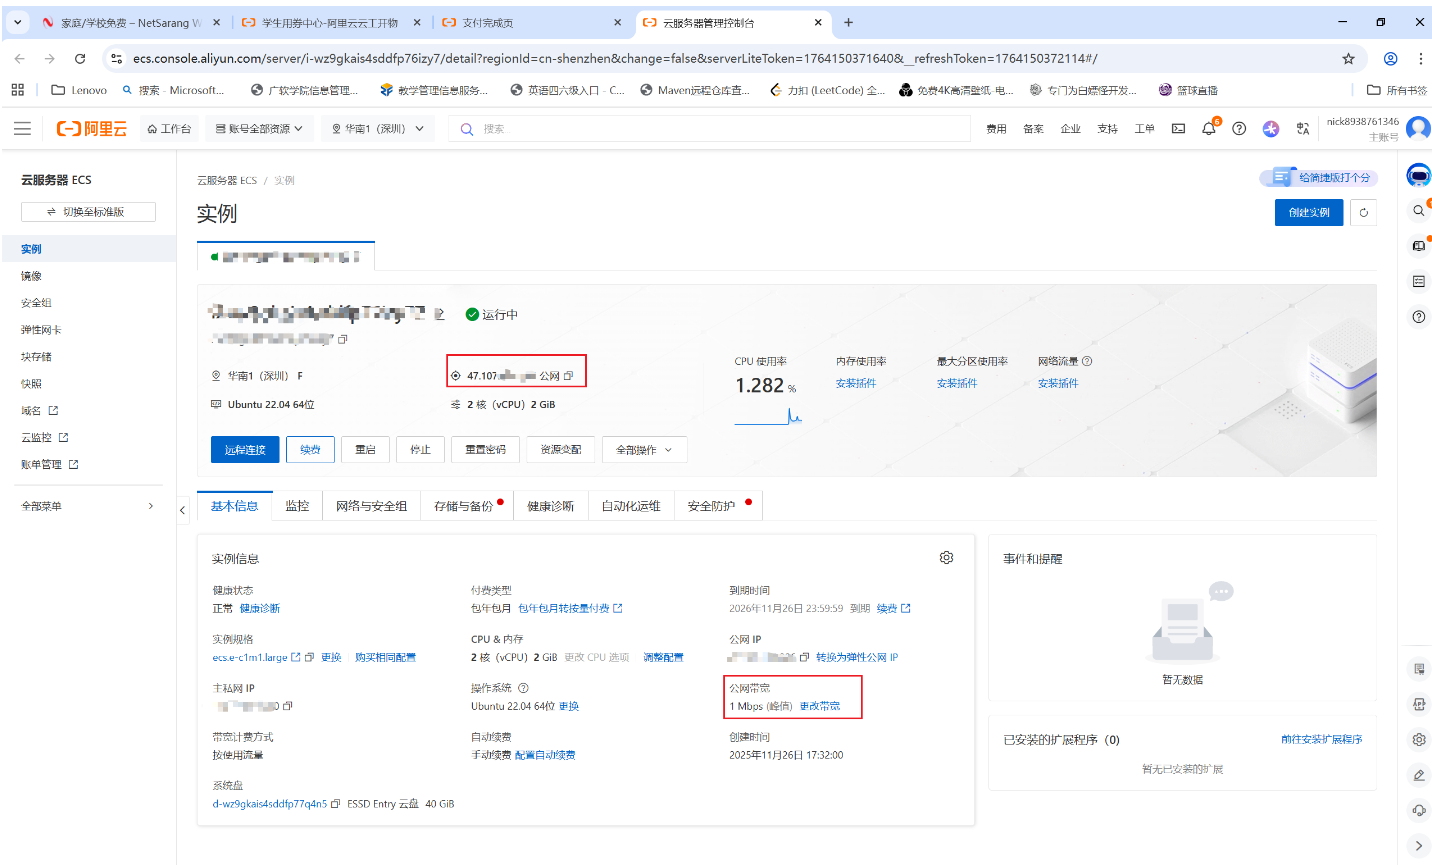The height and width of the screenshot is (865, 1432).
Task: Open 费用 in the header menu
Action: pyautogui.click(x=996, y=129)
